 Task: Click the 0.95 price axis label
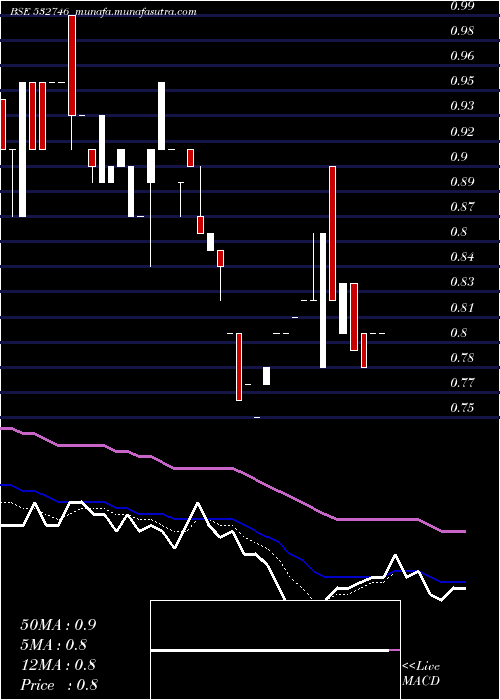tap(462, 81)
